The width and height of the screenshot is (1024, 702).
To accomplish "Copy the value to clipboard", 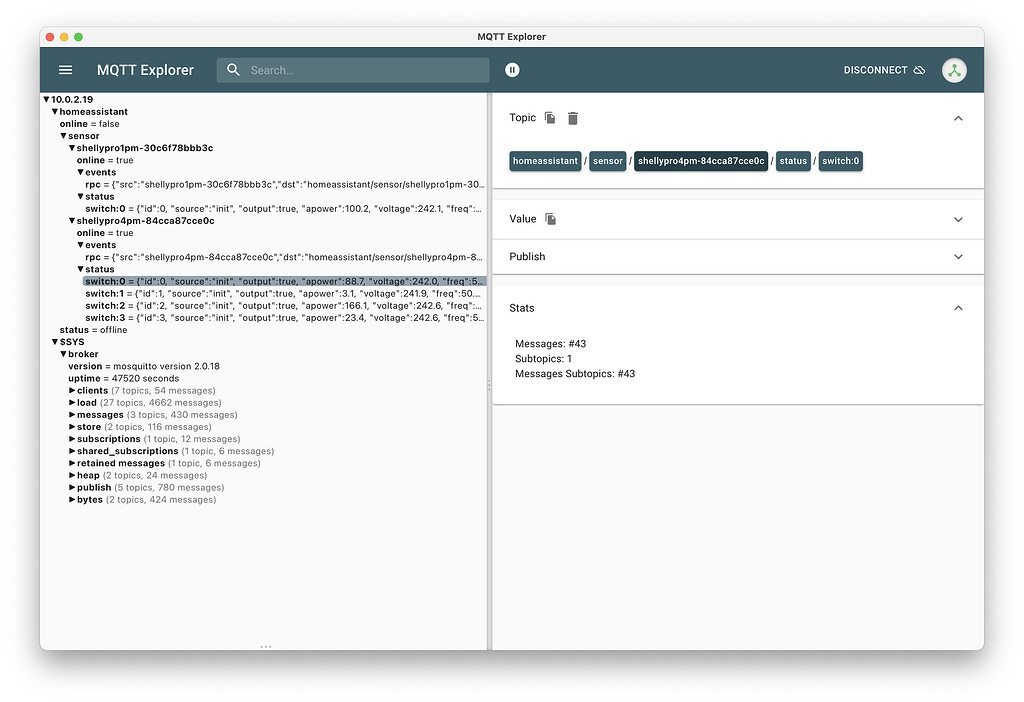I will point(551,219).
